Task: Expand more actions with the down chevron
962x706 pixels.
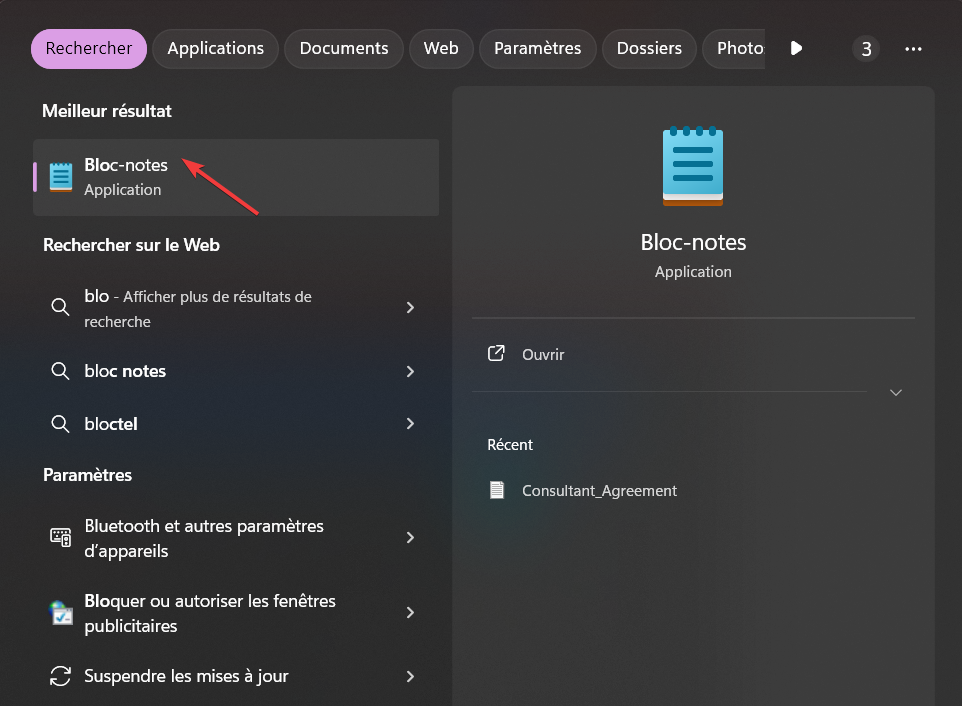Action: (x=896, y=393)
